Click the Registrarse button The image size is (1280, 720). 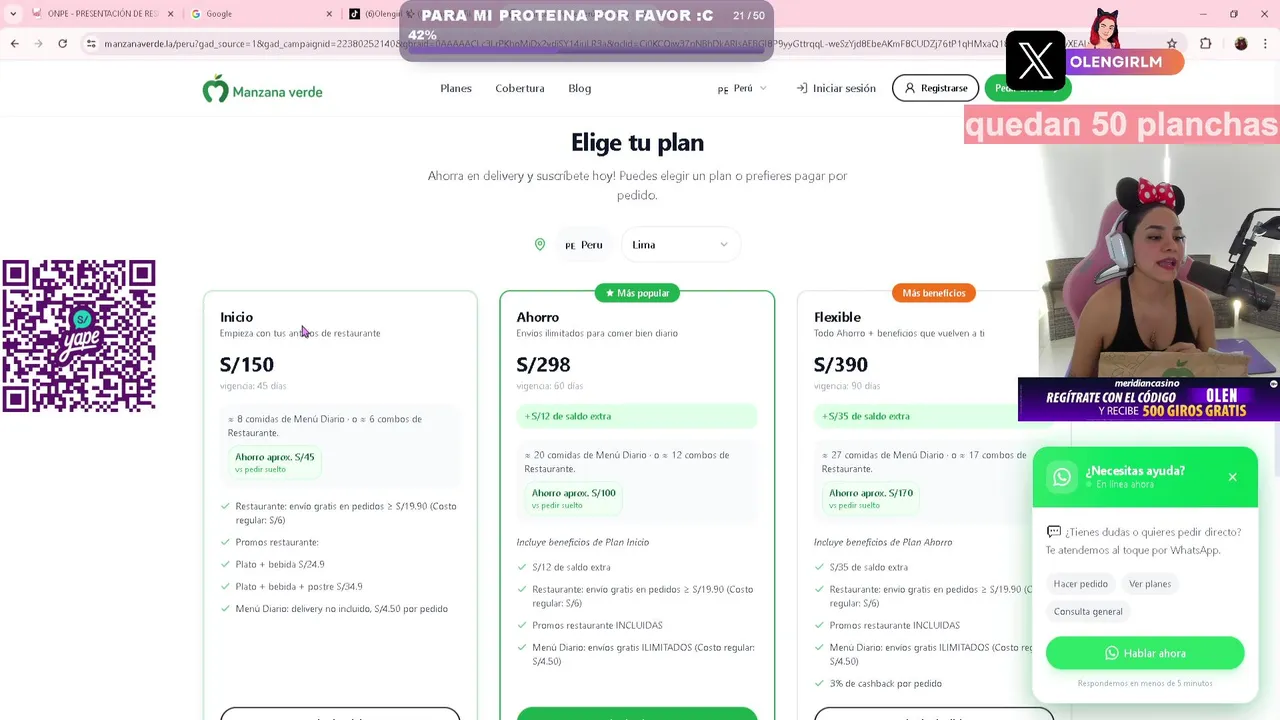pyautogui.click(x=935, y=89)
